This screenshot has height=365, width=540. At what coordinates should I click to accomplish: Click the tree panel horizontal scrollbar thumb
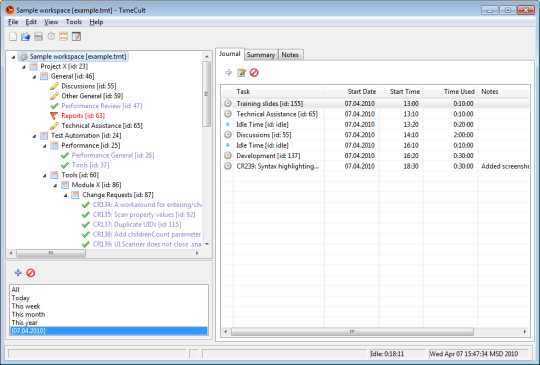coord(51,253)
